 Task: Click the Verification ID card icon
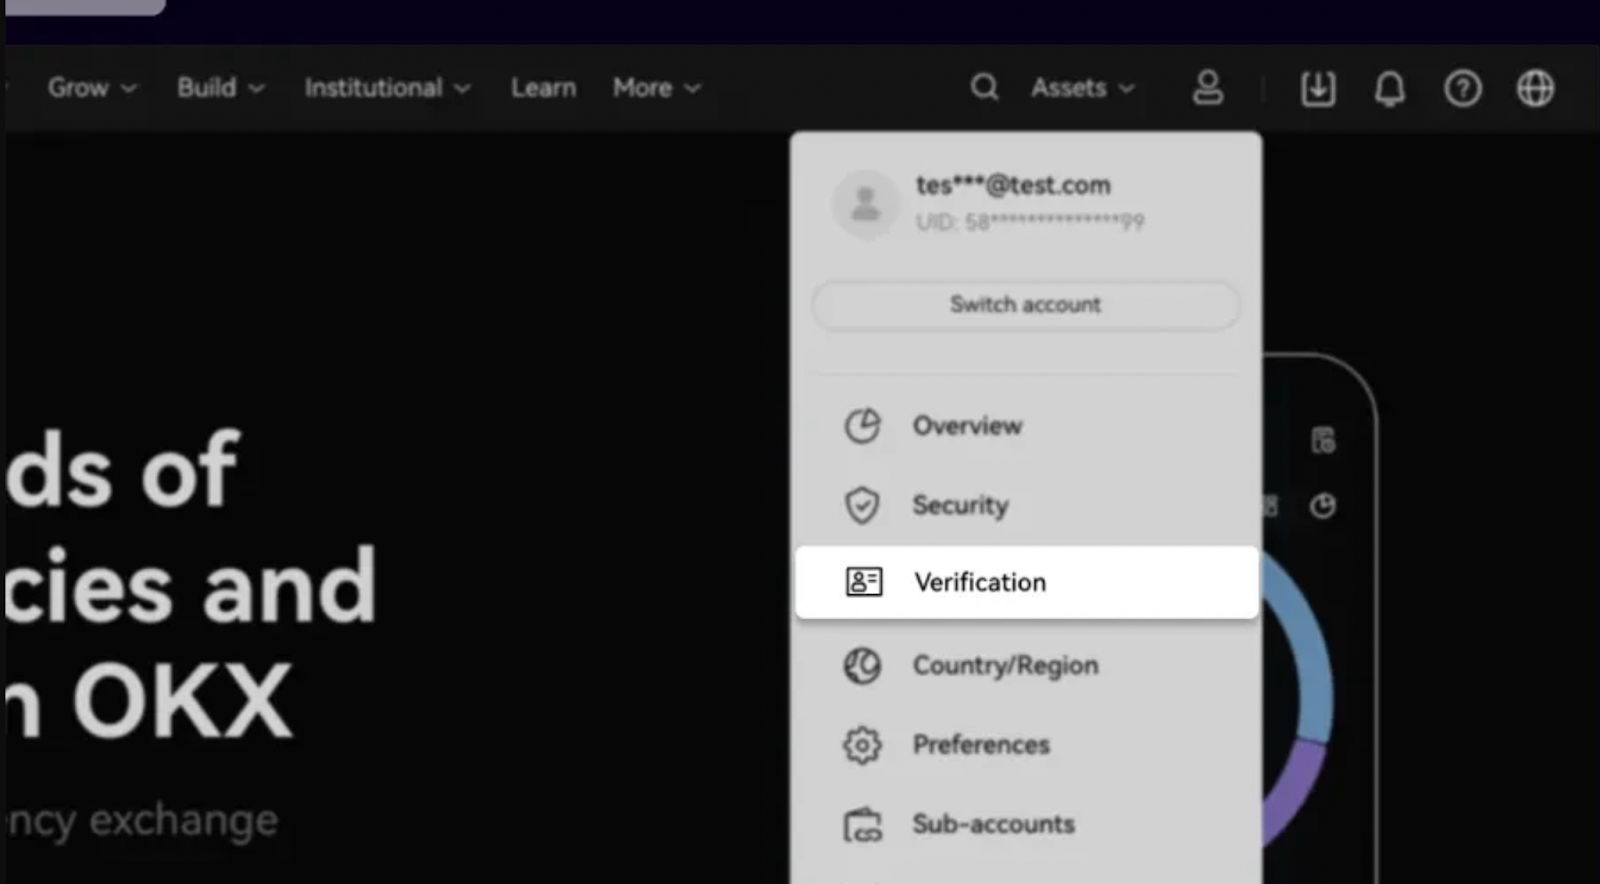pyautogui.click(x=864, y=582)
